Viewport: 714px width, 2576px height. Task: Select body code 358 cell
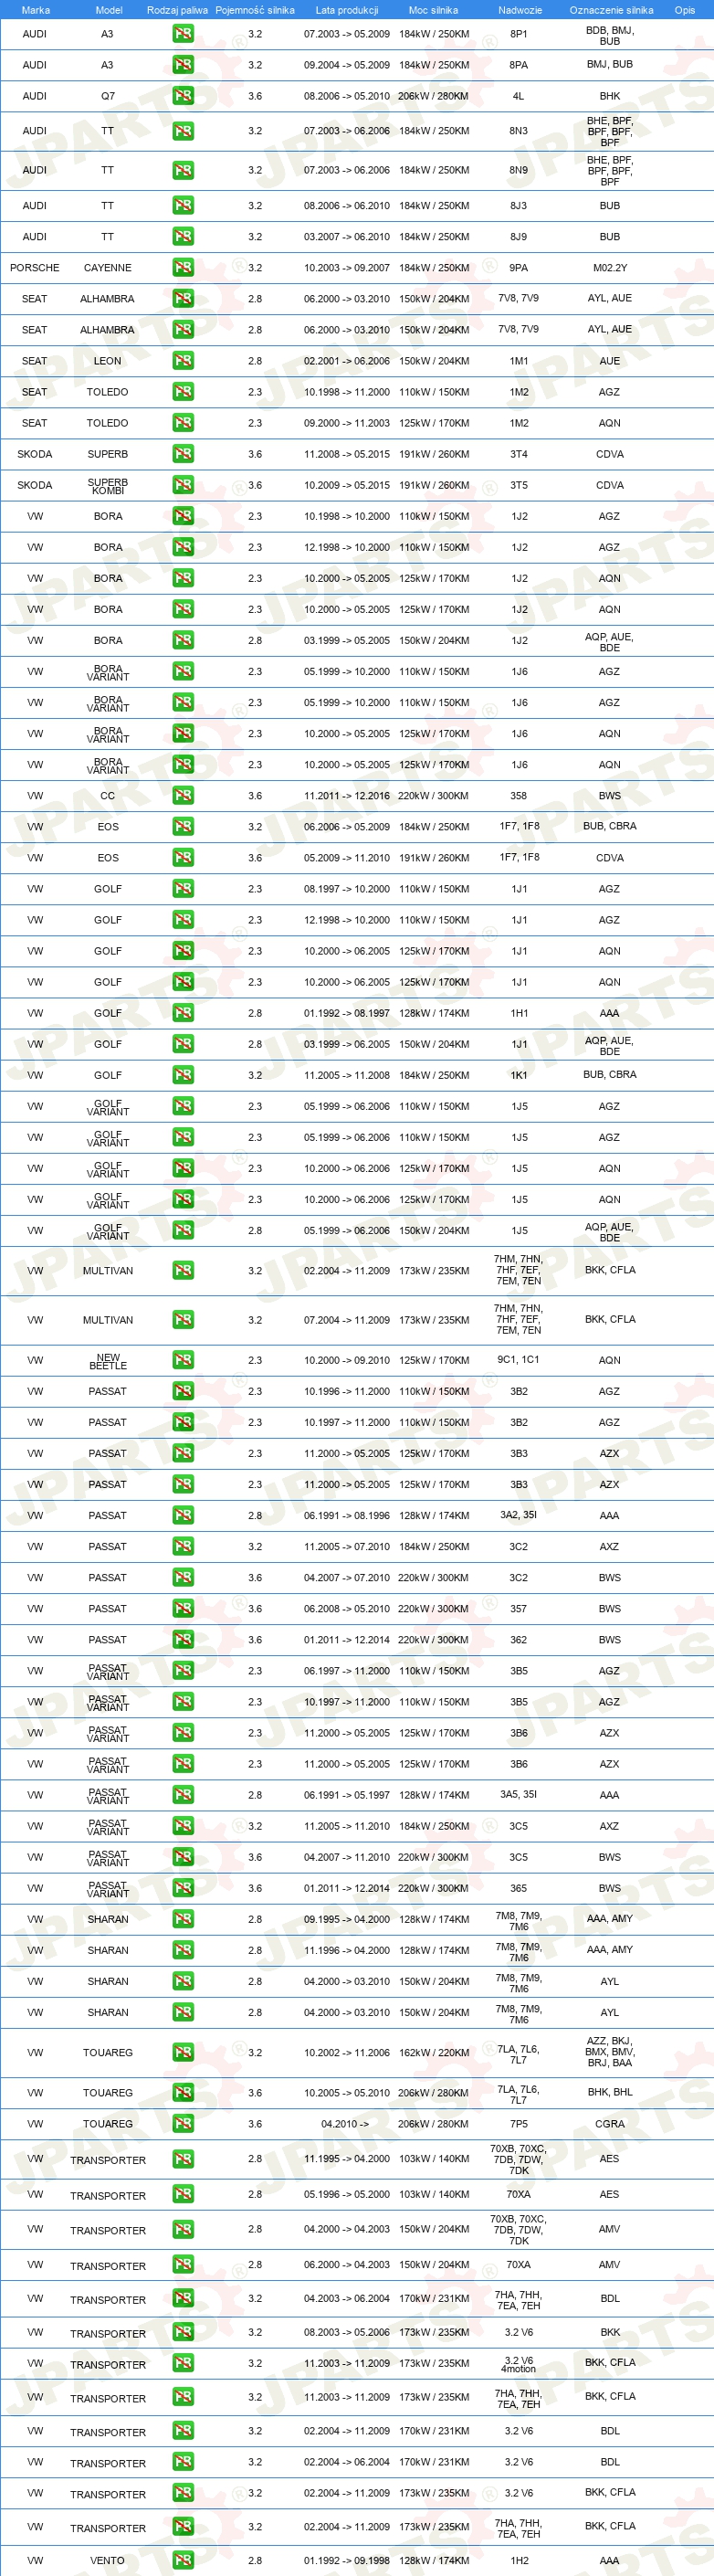pos(518,796)
